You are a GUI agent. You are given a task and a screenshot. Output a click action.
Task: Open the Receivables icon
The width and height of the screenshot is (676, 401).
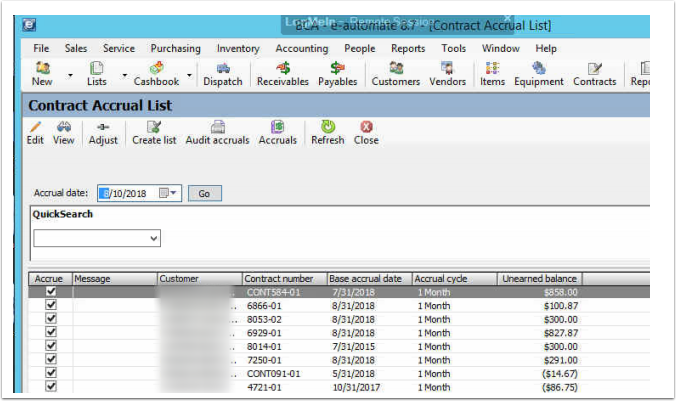pos(283,74)
